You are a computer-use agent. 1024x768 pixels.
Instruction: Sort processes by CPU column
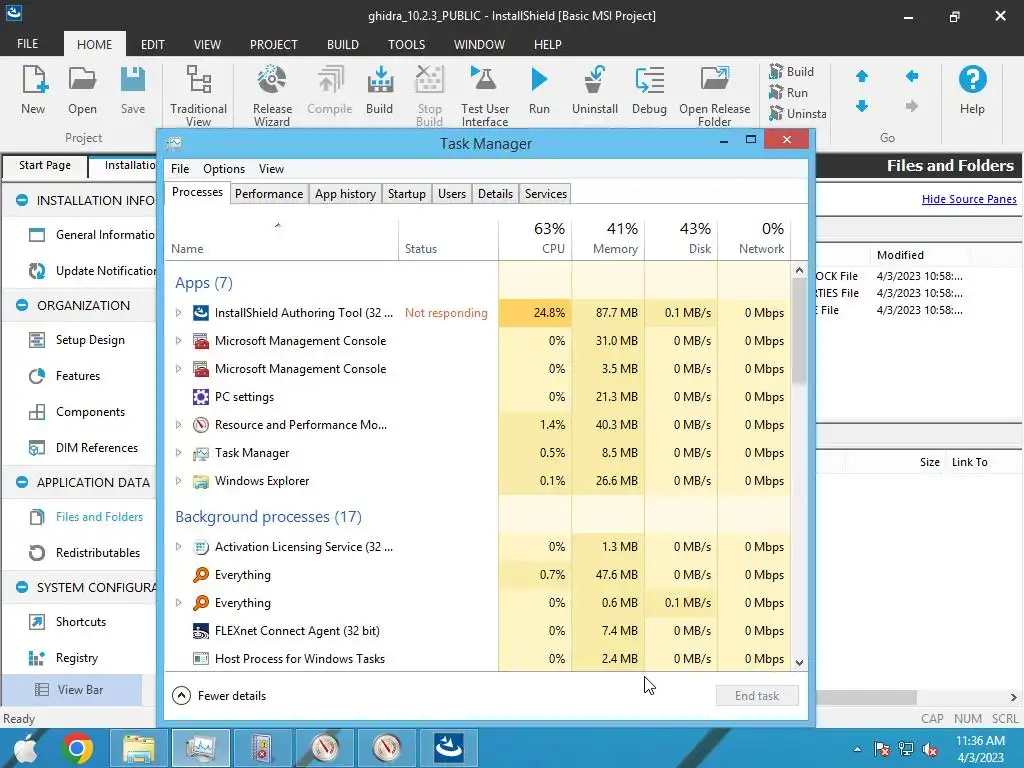click(536, 239)
